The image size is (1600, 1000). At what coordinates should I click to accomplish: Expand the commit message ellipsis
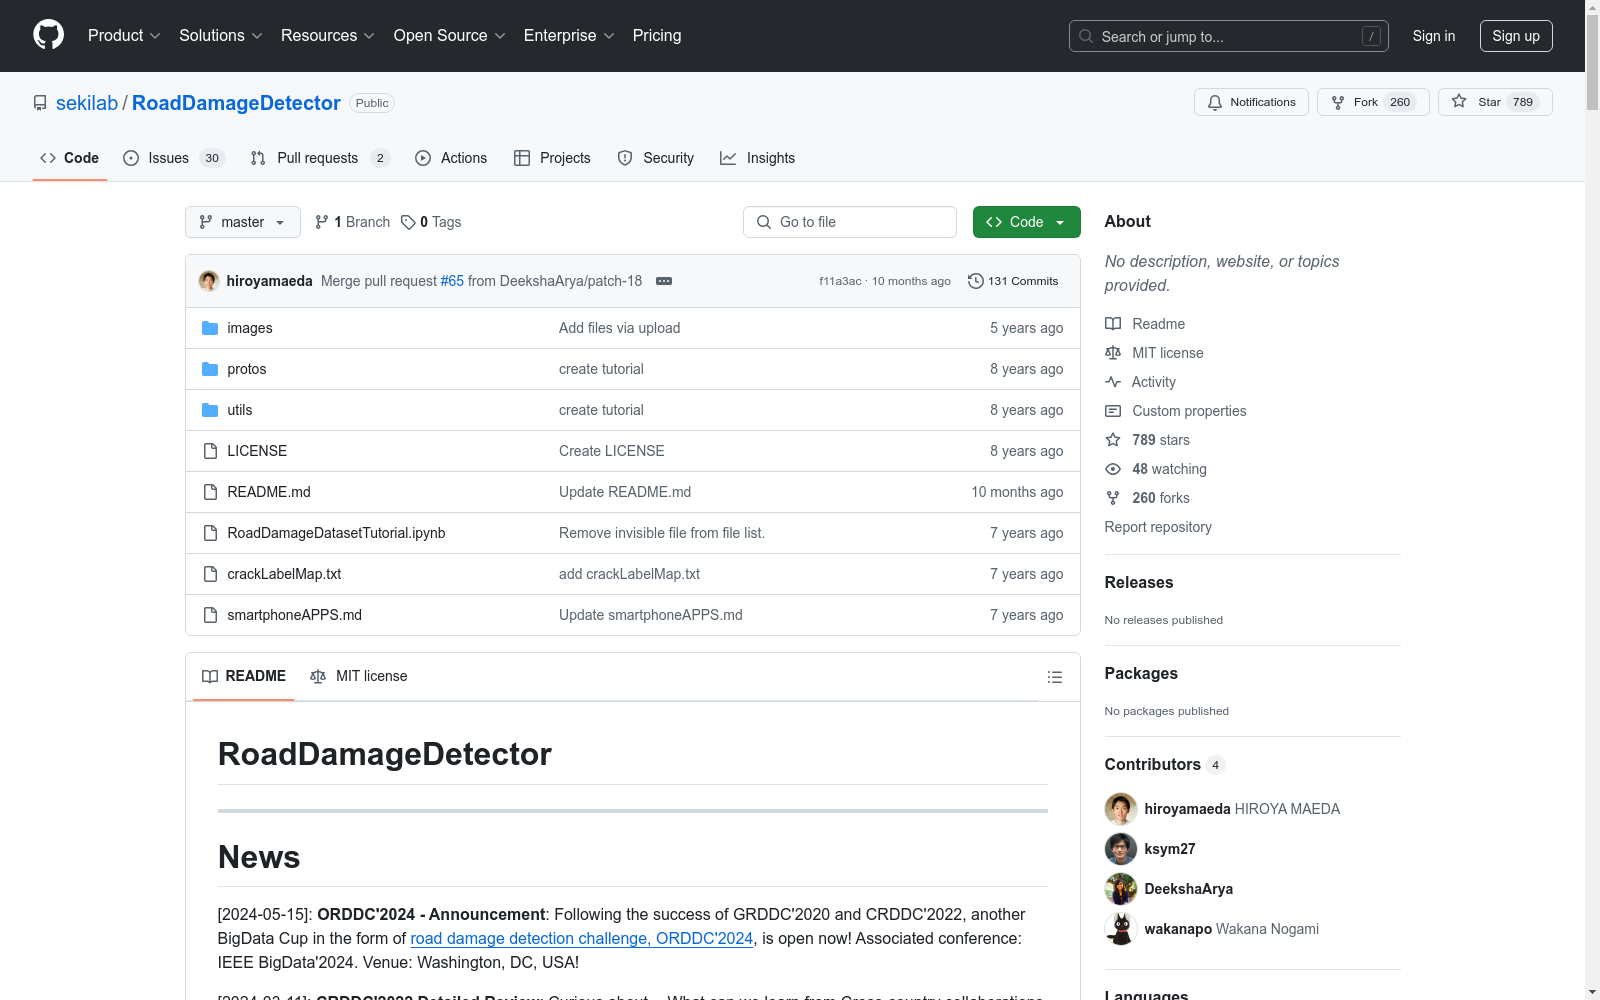tap(664, 281)
